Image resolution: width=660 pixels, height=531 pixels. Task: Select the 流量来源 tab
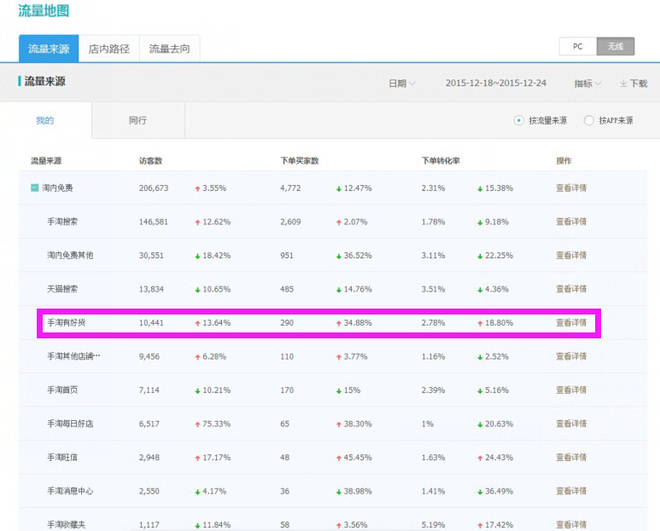point(49,49)
